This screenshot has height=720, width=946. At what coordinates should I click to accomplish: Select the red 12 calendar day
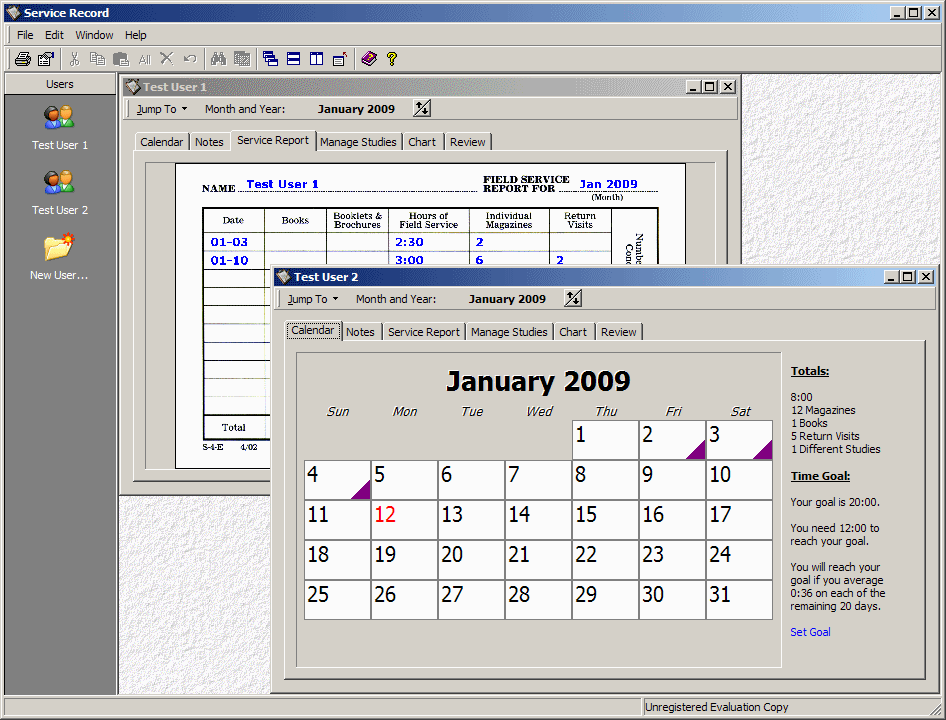pyautogui.click(x=404, y=520)
